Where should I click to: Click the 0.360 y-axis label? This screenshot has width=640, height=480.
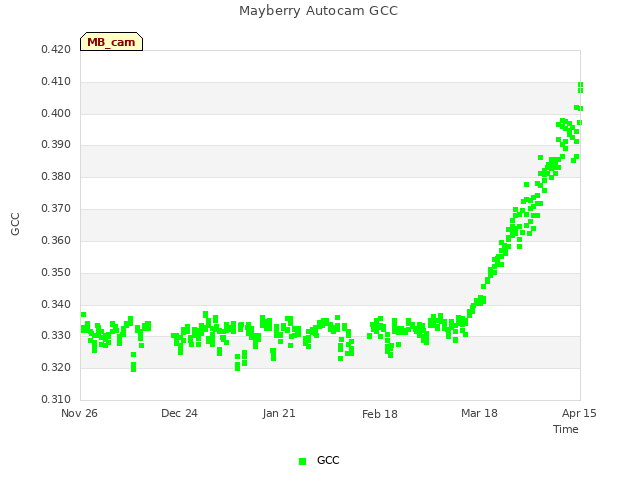[56, 240]
